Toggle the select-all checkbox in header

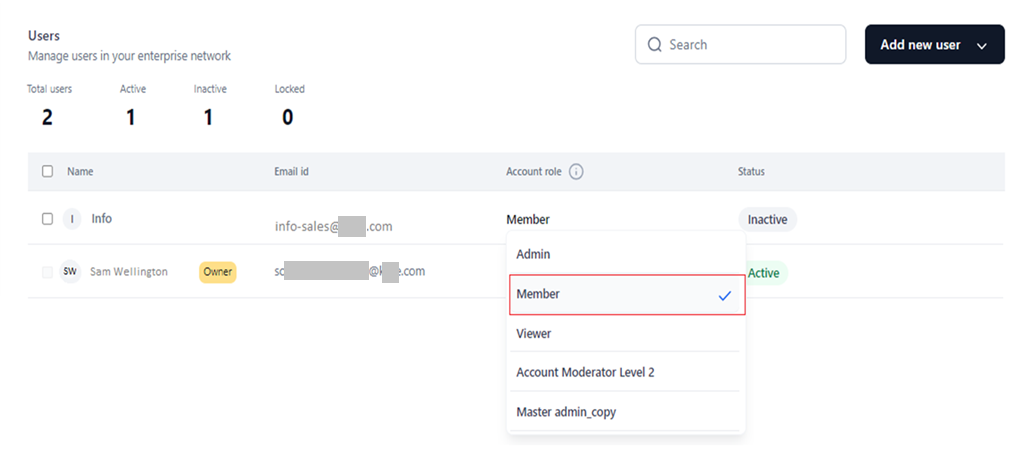click(47, 172)
